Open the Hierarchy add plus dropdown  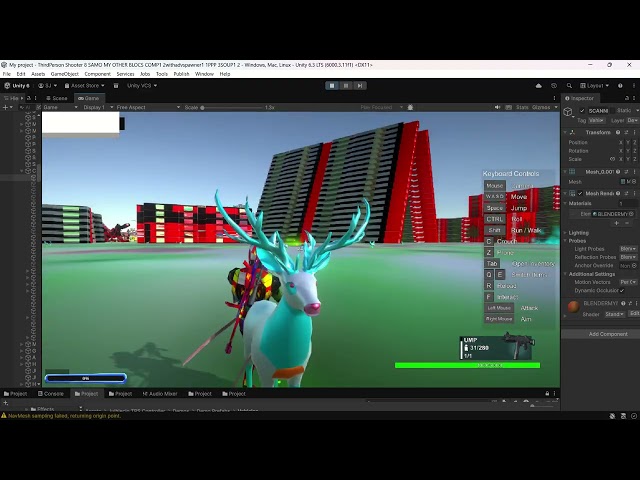pyautogui.click(x=8, y=107)
